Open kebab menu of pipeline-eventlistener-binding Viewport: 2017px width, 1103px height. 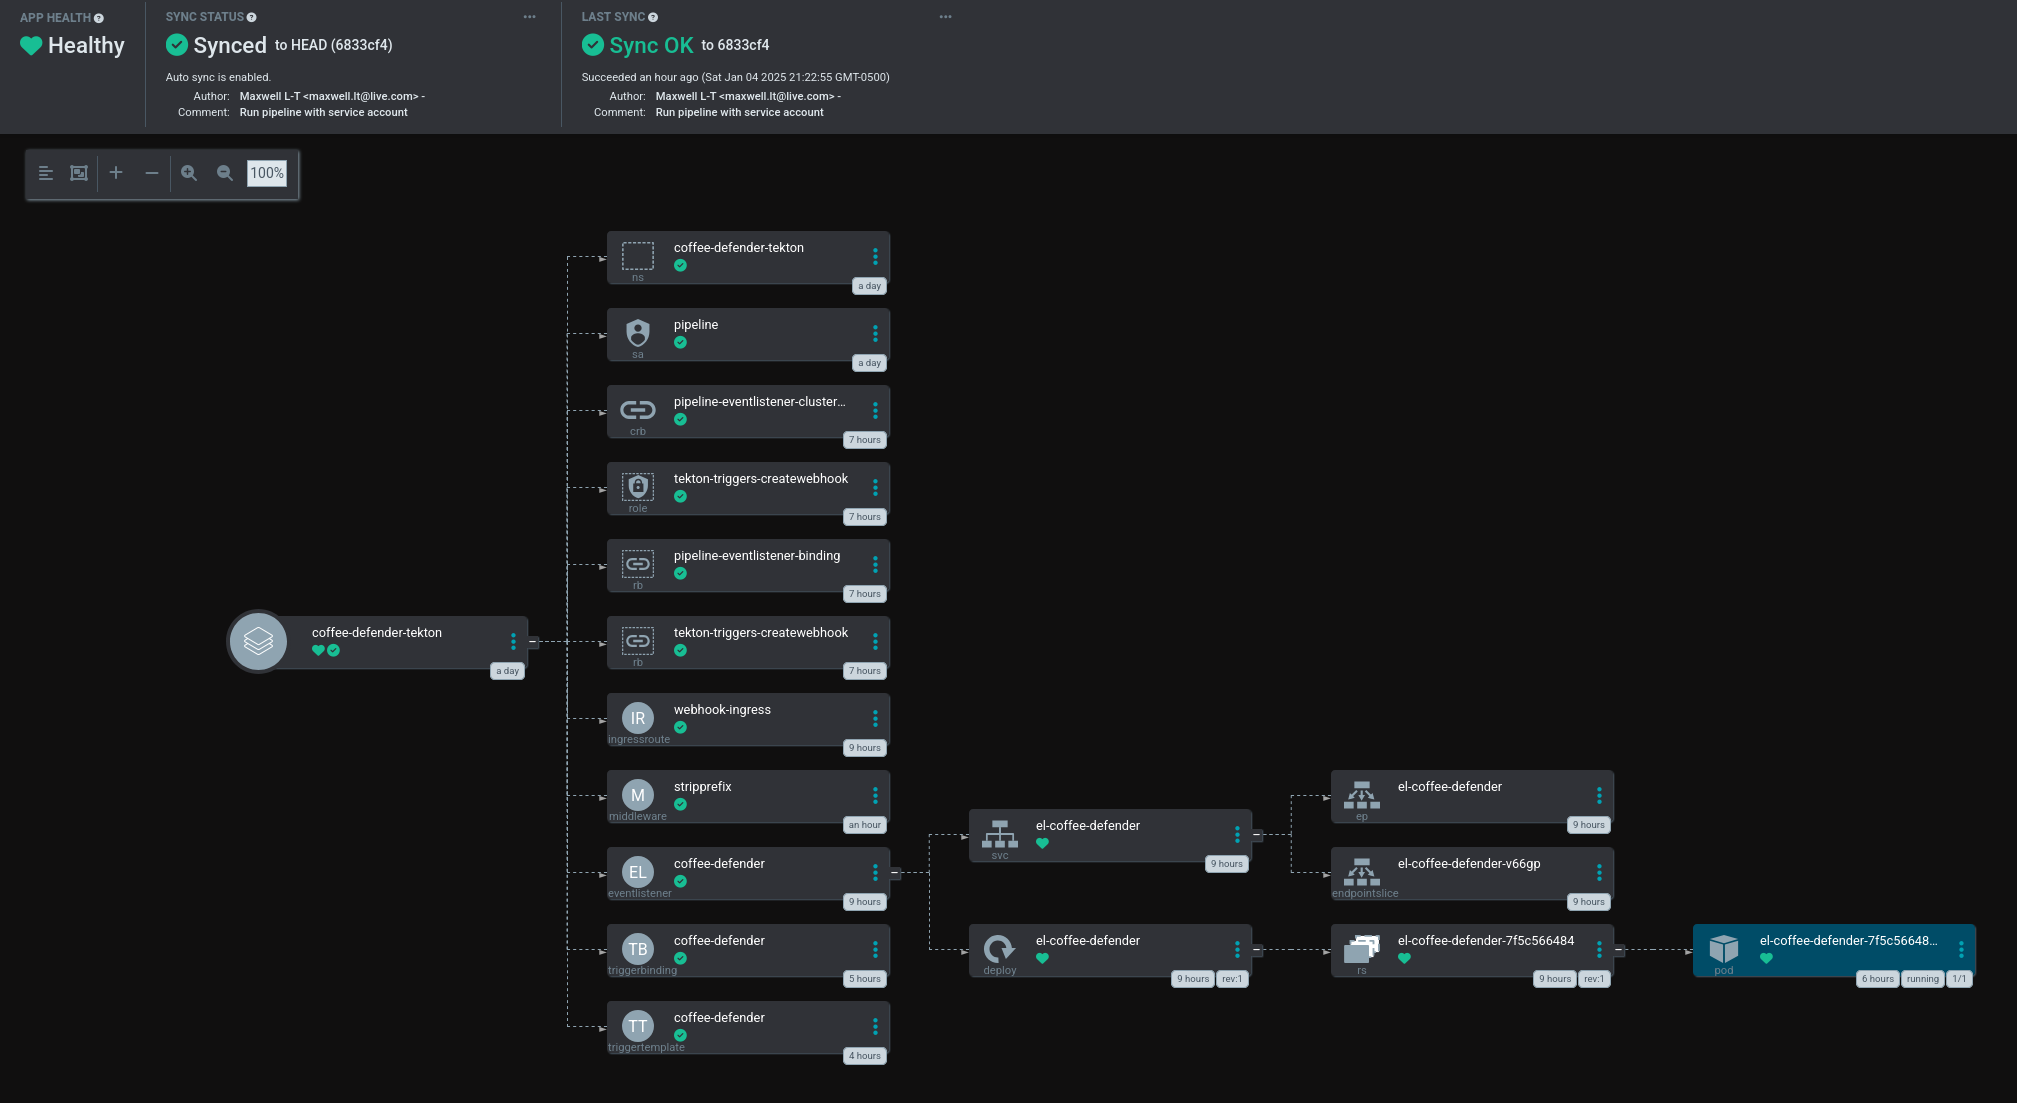(x=875, y=565)
